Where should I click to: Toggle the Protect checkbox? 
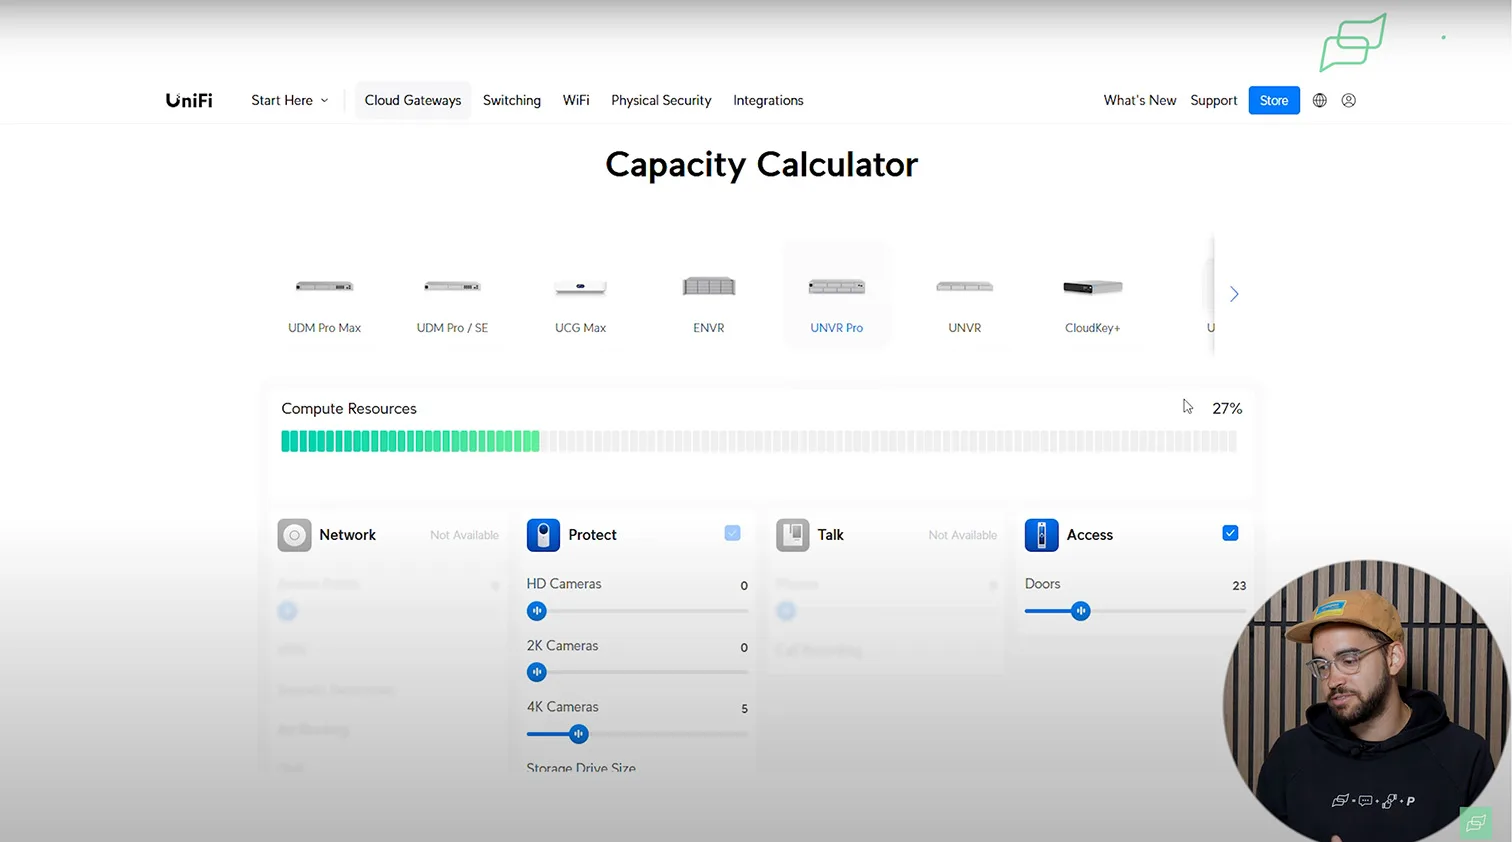click(732, 533)
